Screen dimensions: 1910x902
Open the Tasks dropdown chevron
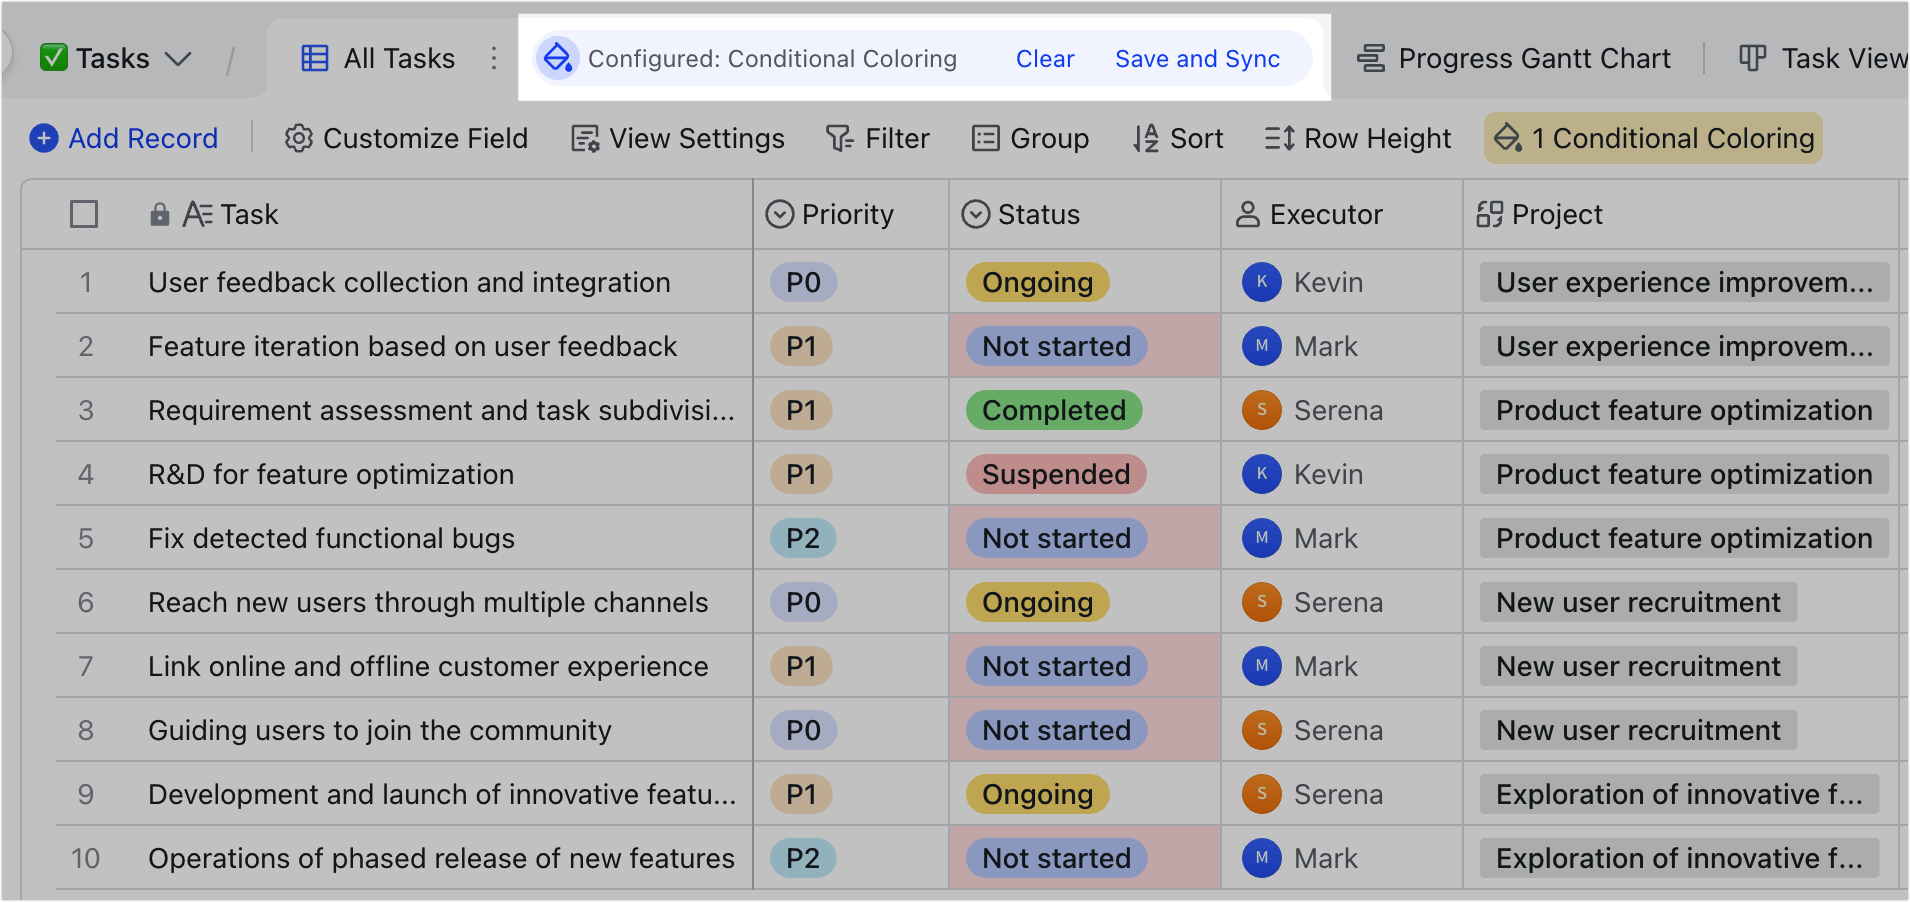[180, 59]
